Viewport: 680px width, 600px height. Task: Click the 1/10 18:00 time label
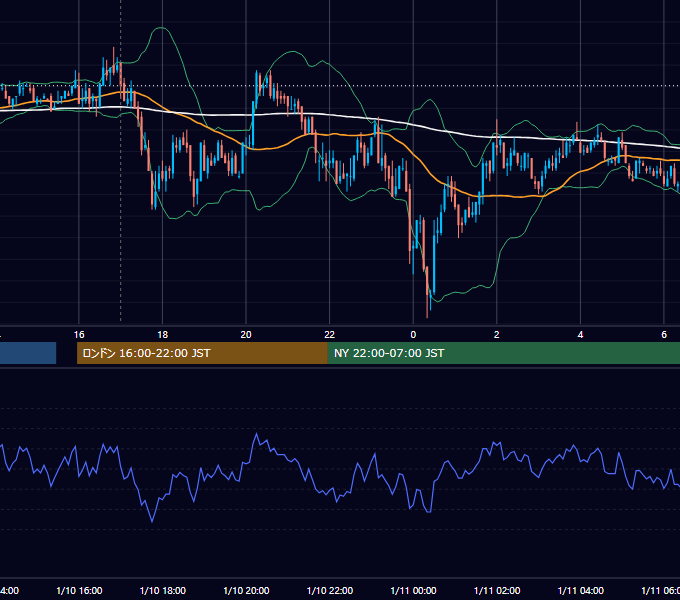163,590
